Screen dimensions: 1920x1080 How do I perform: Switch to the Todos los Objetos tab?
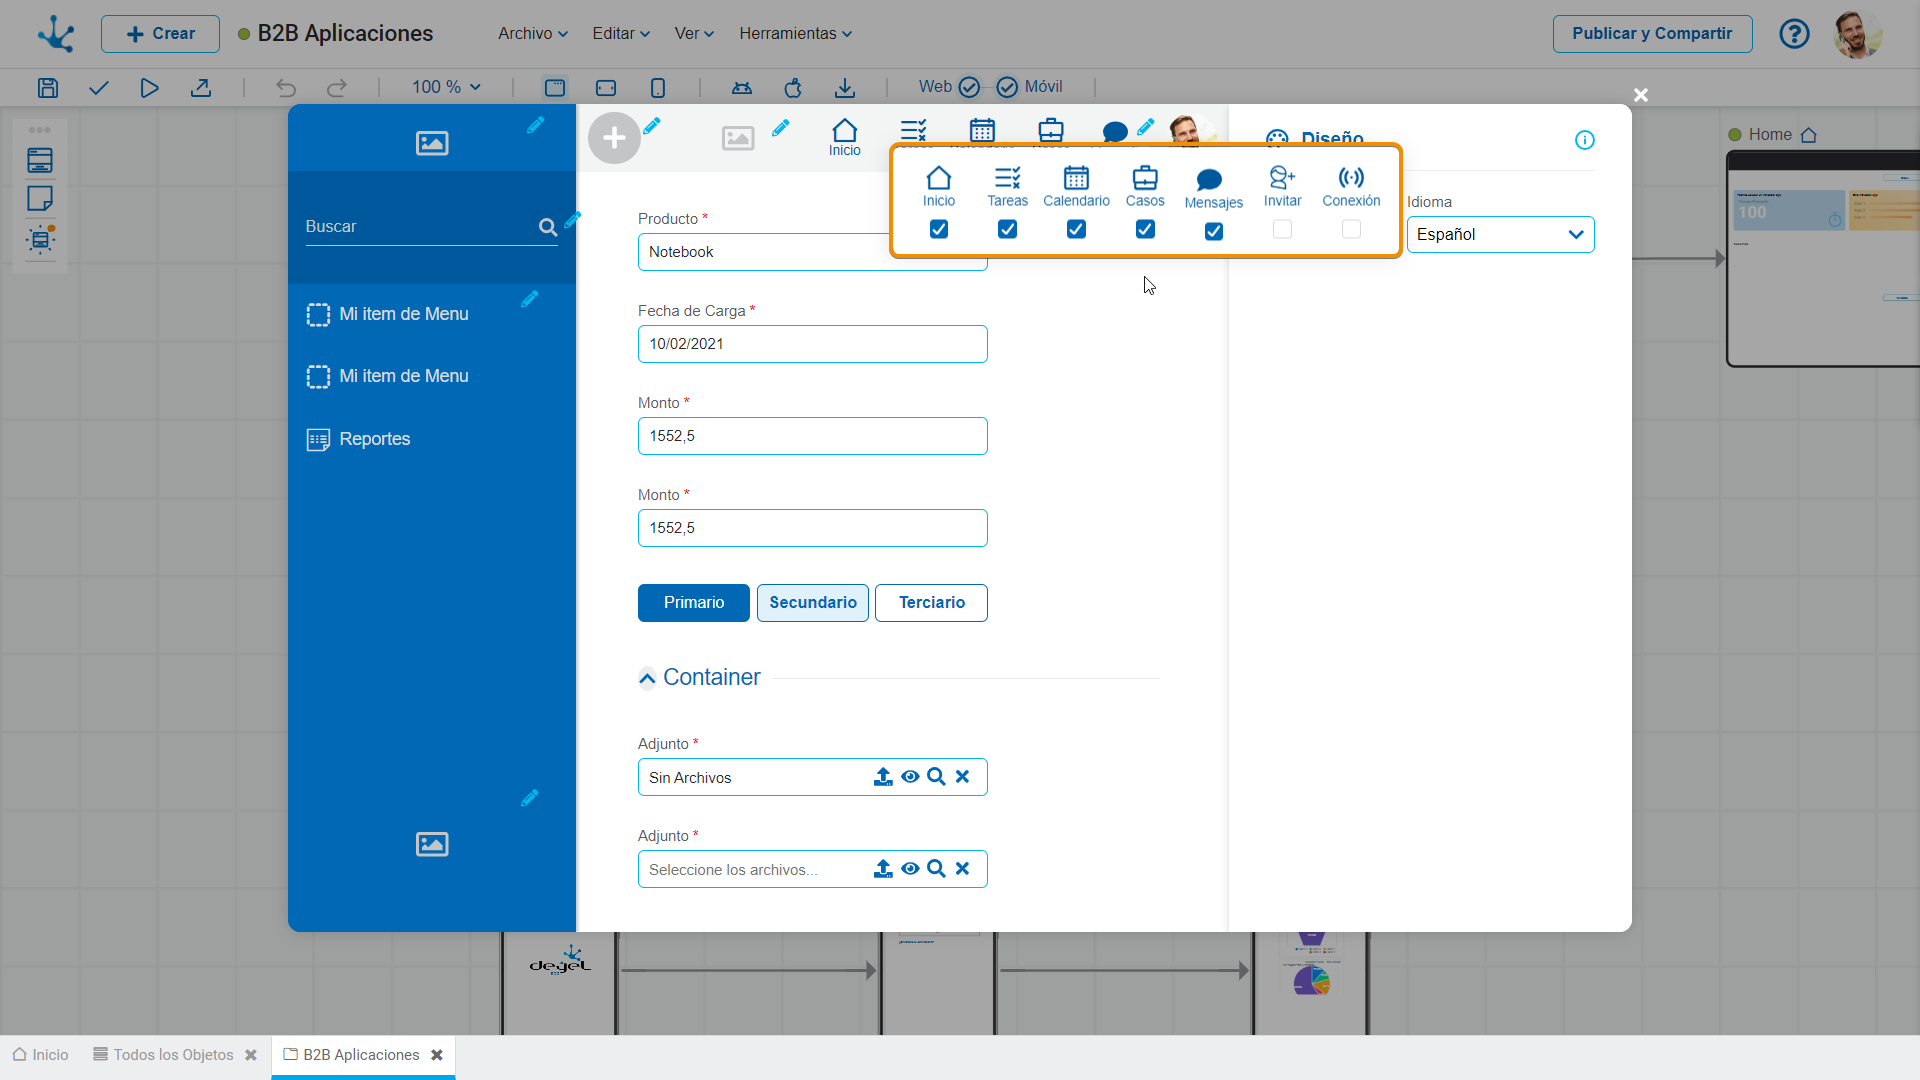point(172,1055)
